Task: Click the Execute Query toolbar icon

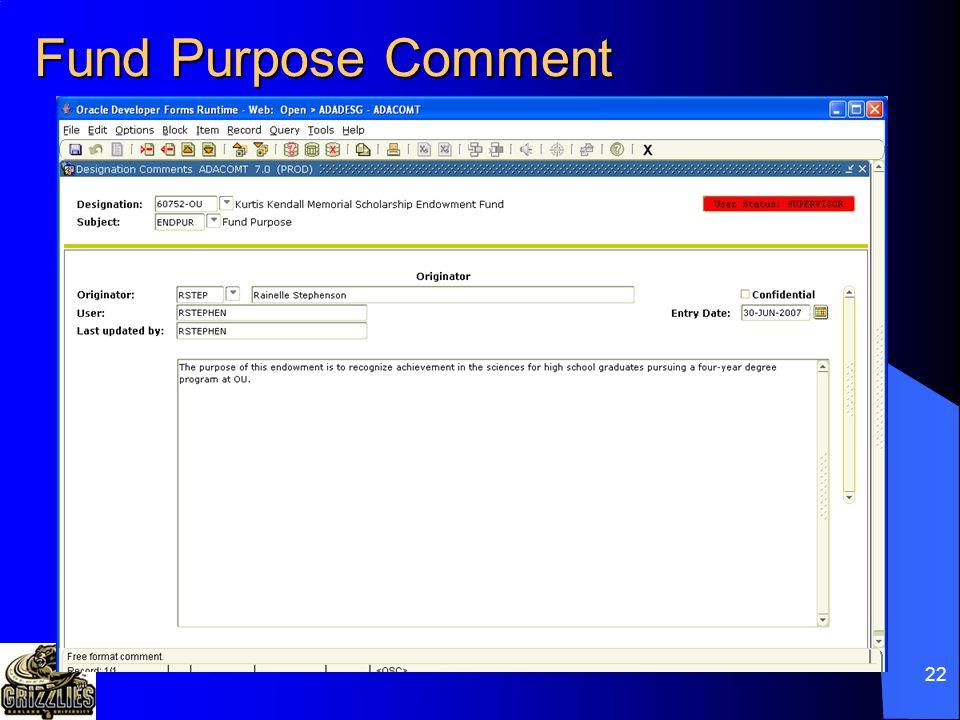Action: [312, 149]
